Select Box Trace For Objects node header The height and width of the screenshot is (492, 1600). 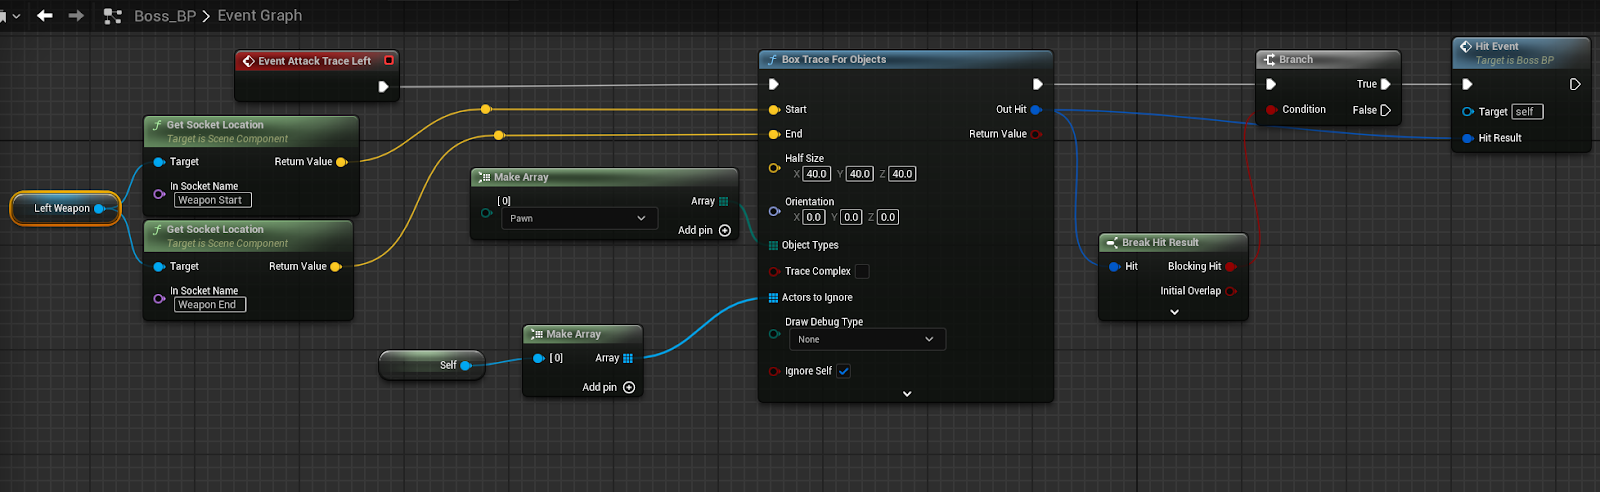(x=906, y=59)
